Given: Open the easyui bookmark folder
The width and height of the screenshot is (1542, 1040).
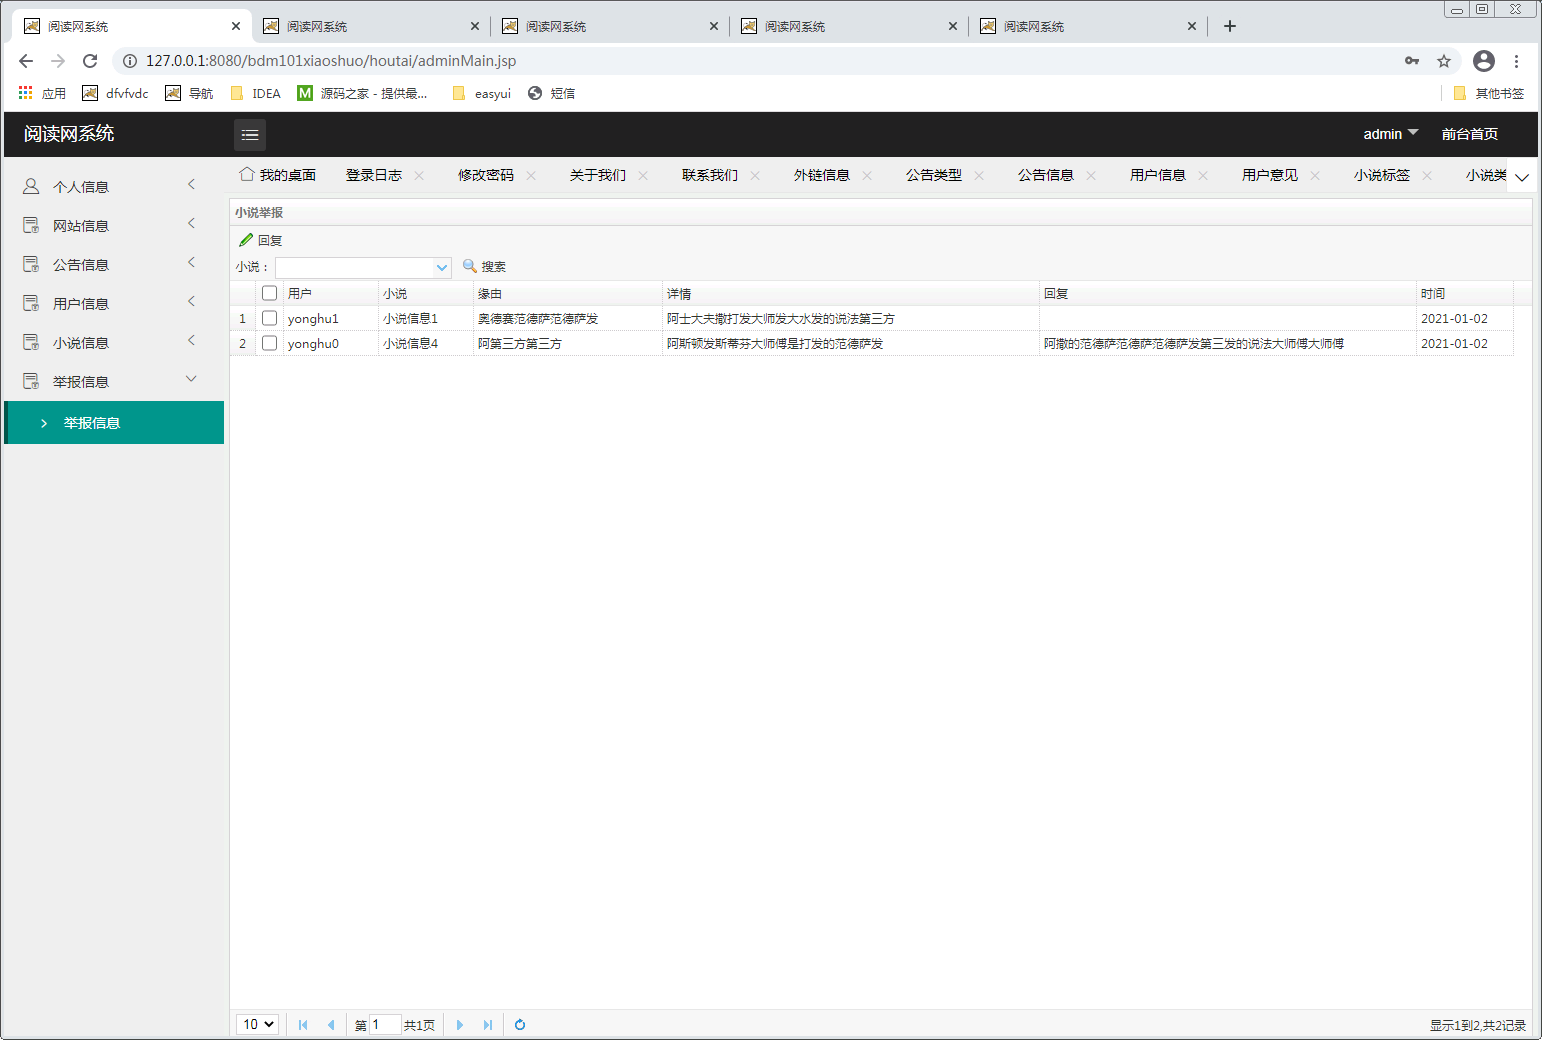Looking at the screenshot, I should [482, 93].
